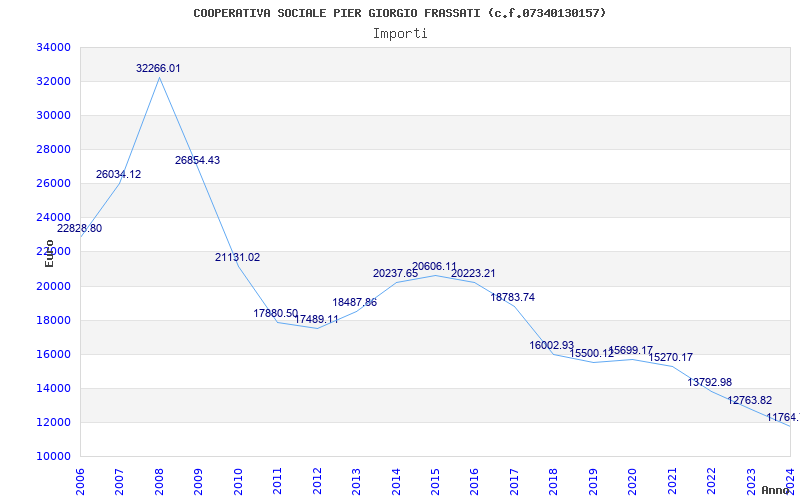This screenshot has width=800, height=500.
Task: Click the x-axis year 2014
Action: click(x=396, y=481)
